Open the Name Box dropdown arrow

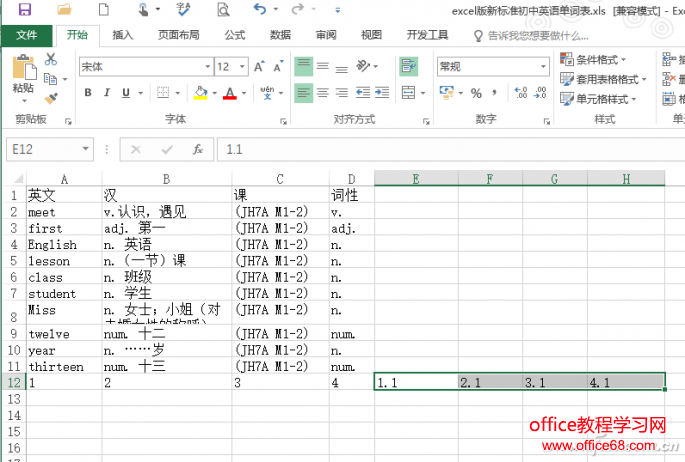point(86,149)
